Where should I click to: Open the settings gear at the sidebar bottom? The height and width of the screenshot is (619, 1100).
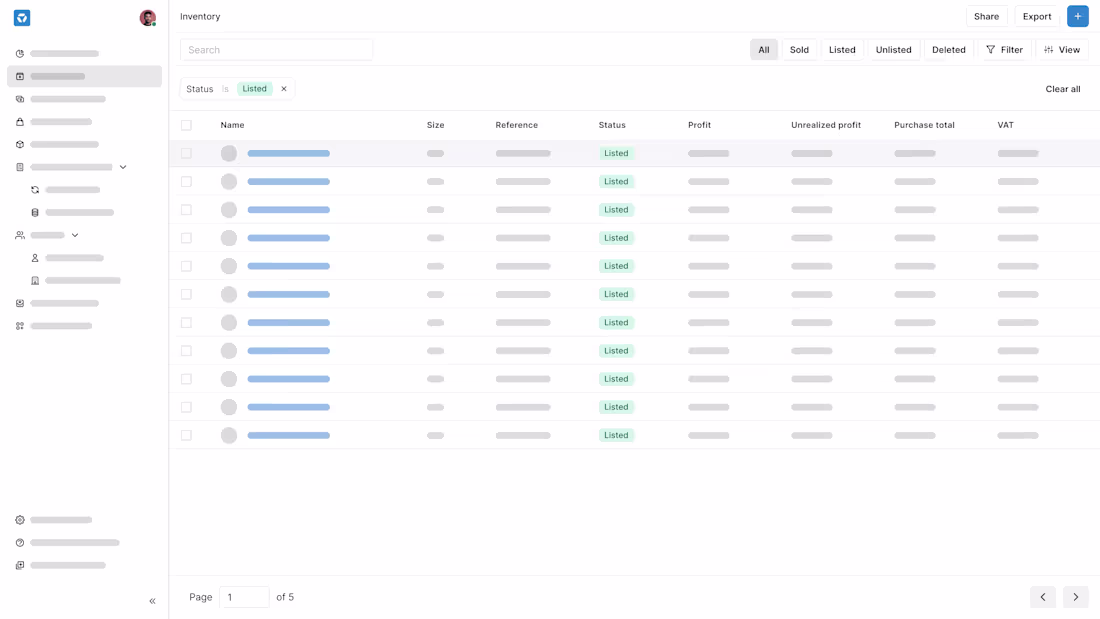point(19,519)
